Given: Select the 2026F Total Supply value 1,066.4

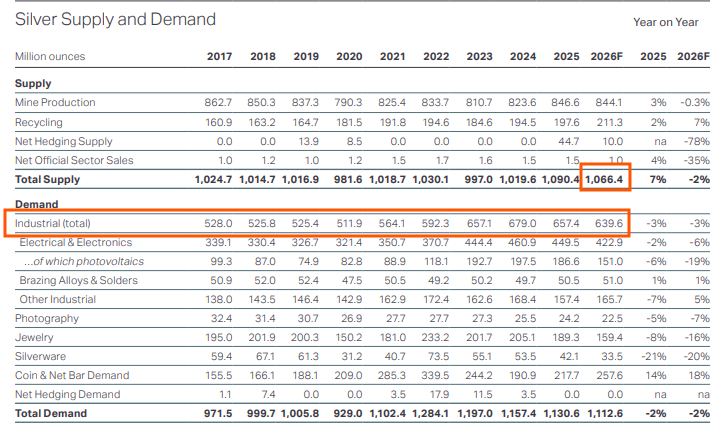Looking at the screenshot, I should tap(604, 179).
